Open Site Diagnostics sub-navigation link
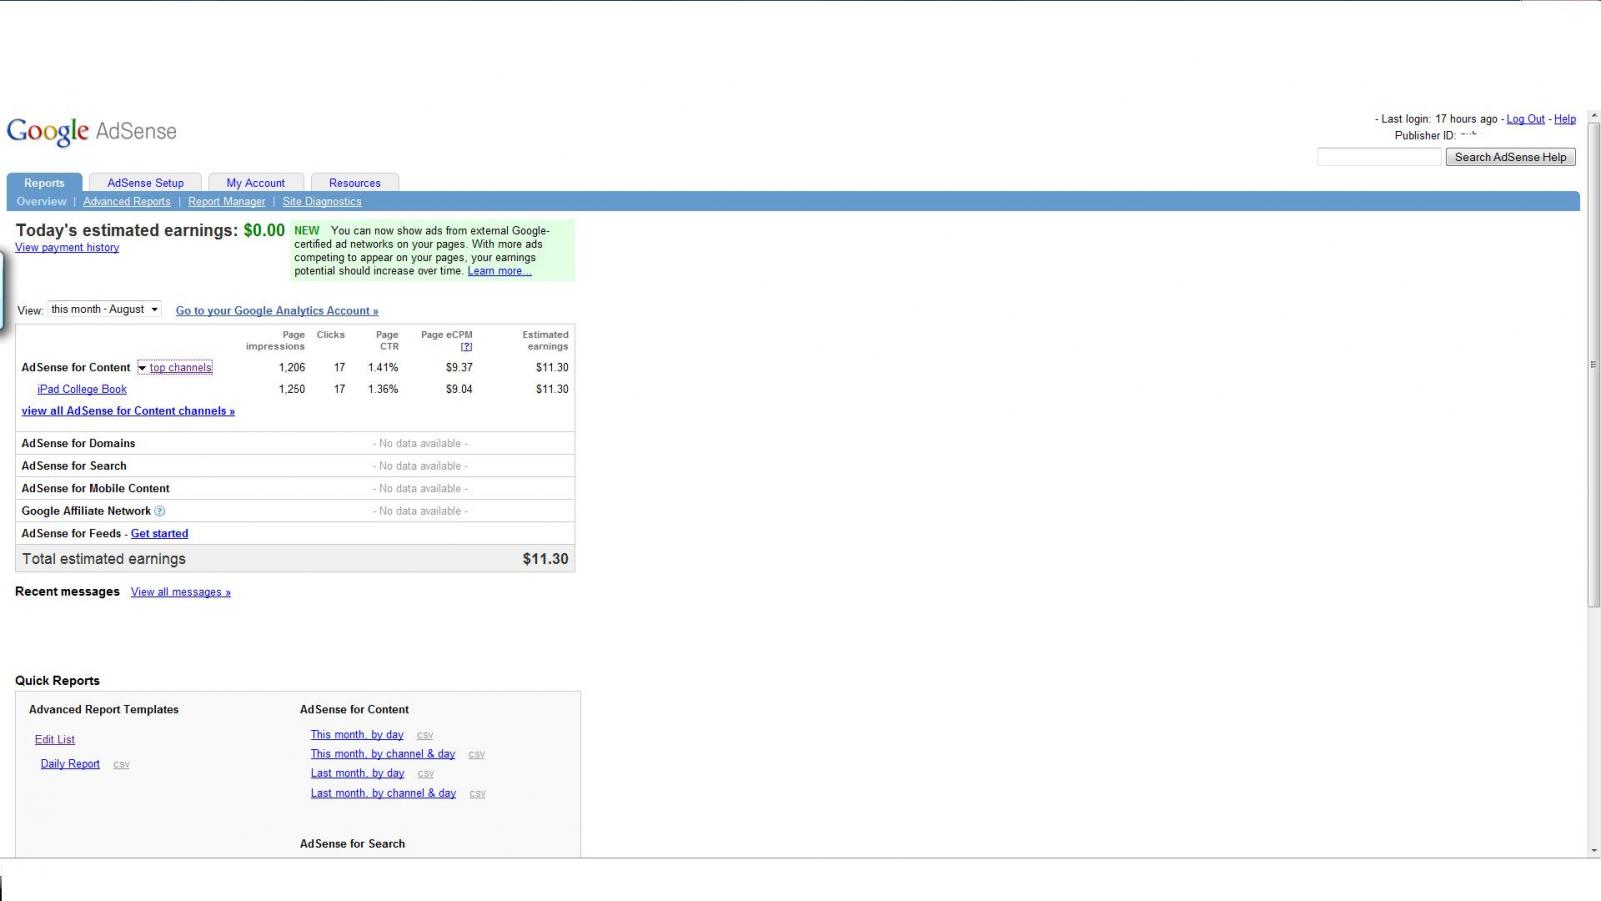 [322, 202]
